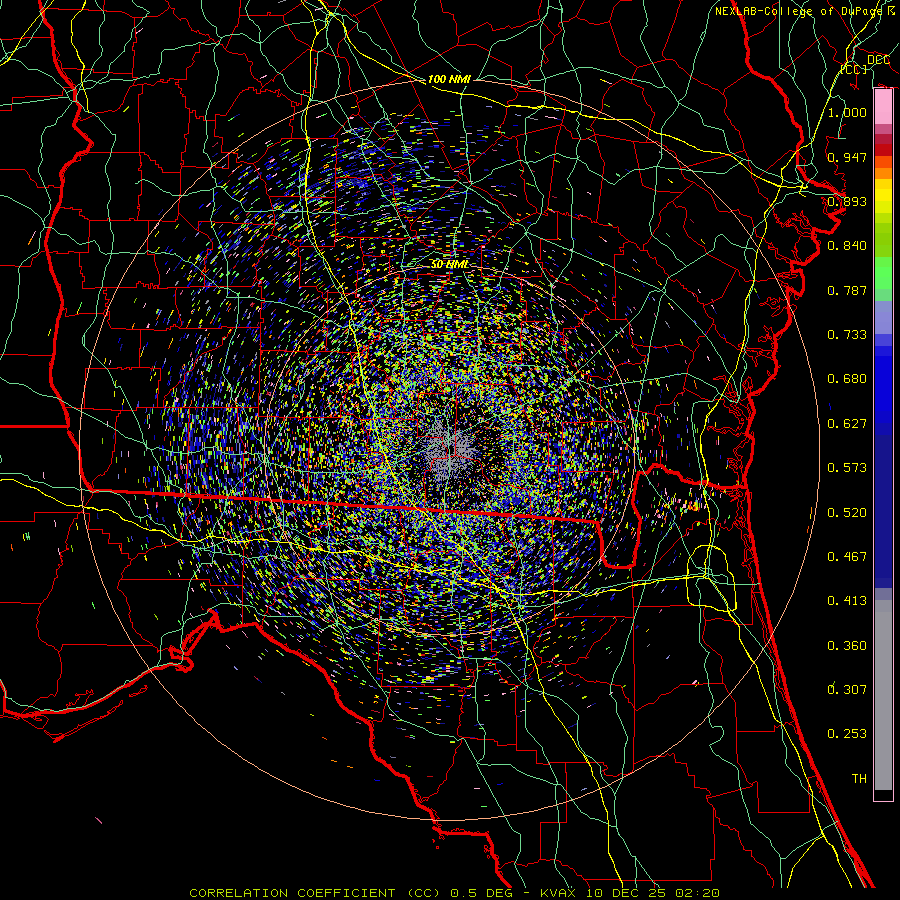Select the 0.680 legend value
900x900 pixels.
(847, 379)
